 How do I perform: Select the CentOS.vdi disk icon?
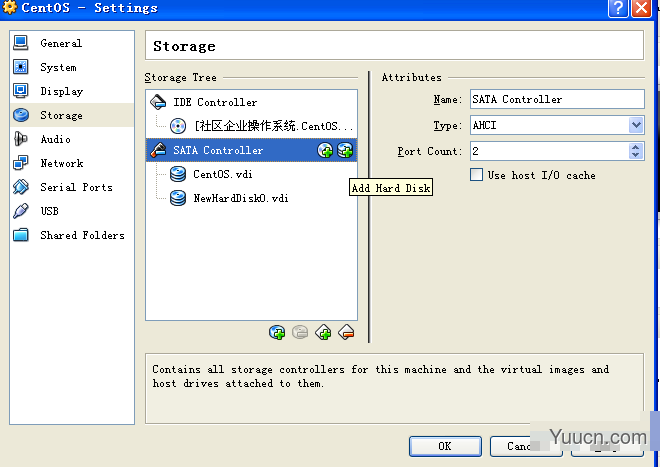pos(178,174)
